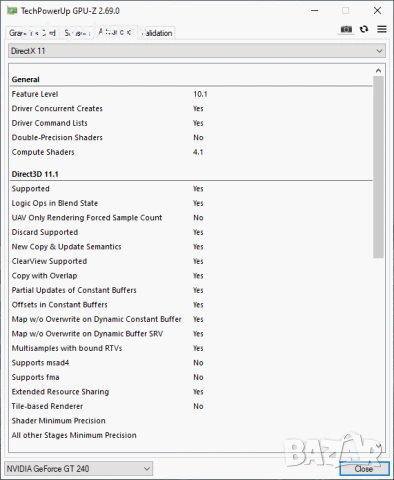Select the Advanced tab
Image resolution: width=394 pixels, height=480 pixels.
point(115,32)
